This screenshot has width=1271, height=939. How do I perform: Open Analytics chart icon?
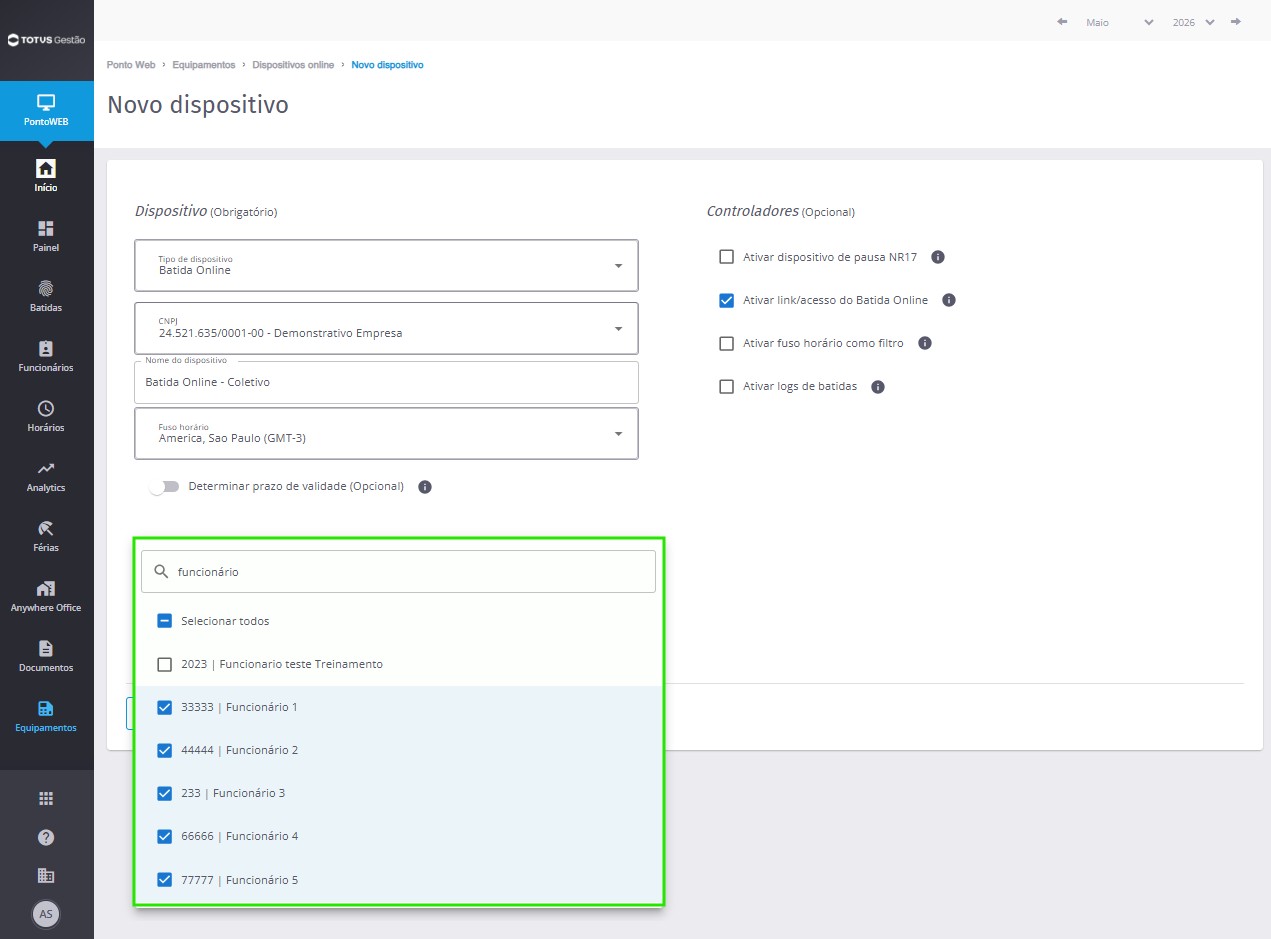coord(46,468)
